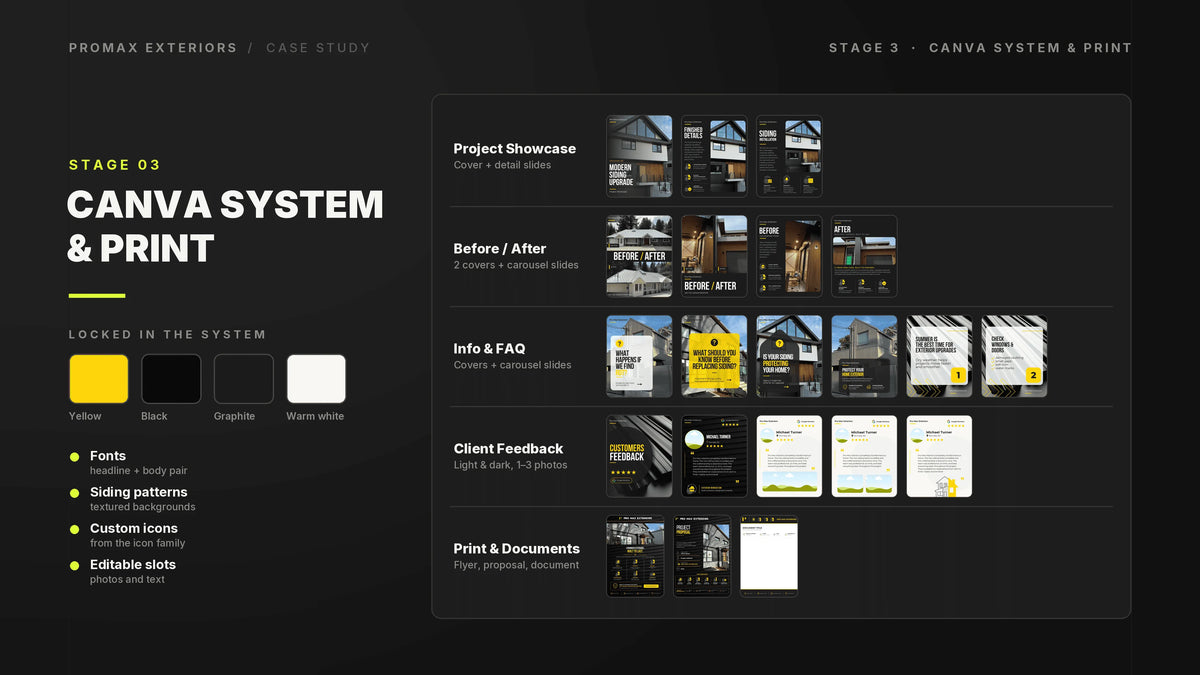Select the Graphite color swatch
1200x675 pixels.
(x=244, y=379)
